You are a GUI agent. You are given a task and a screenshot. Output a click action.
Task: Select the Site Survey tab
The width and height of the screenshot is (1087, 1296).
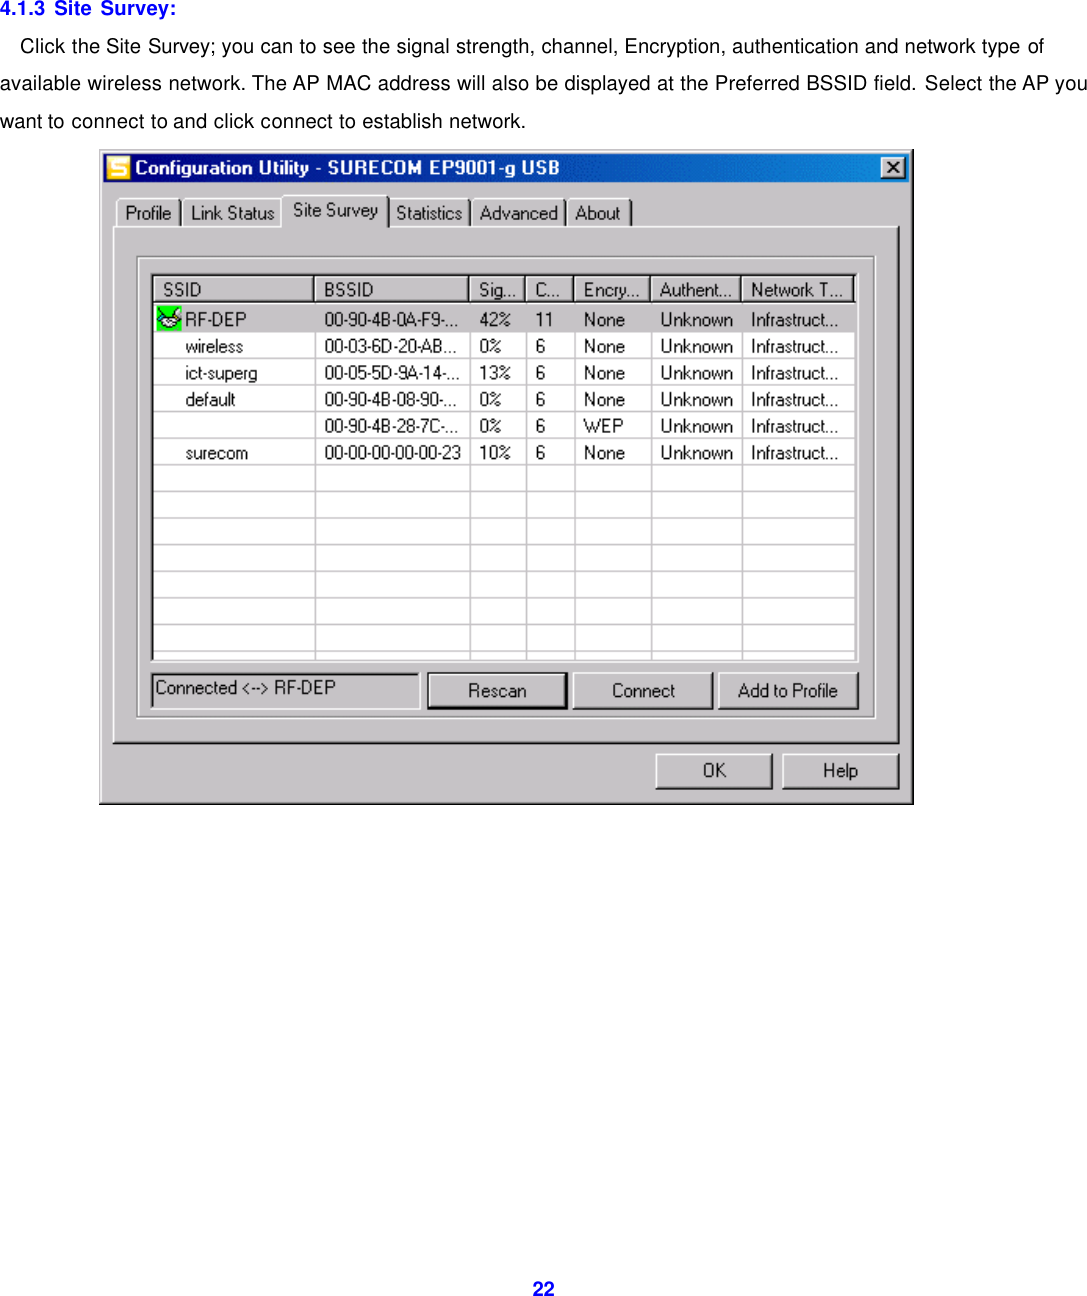[335, 210]
